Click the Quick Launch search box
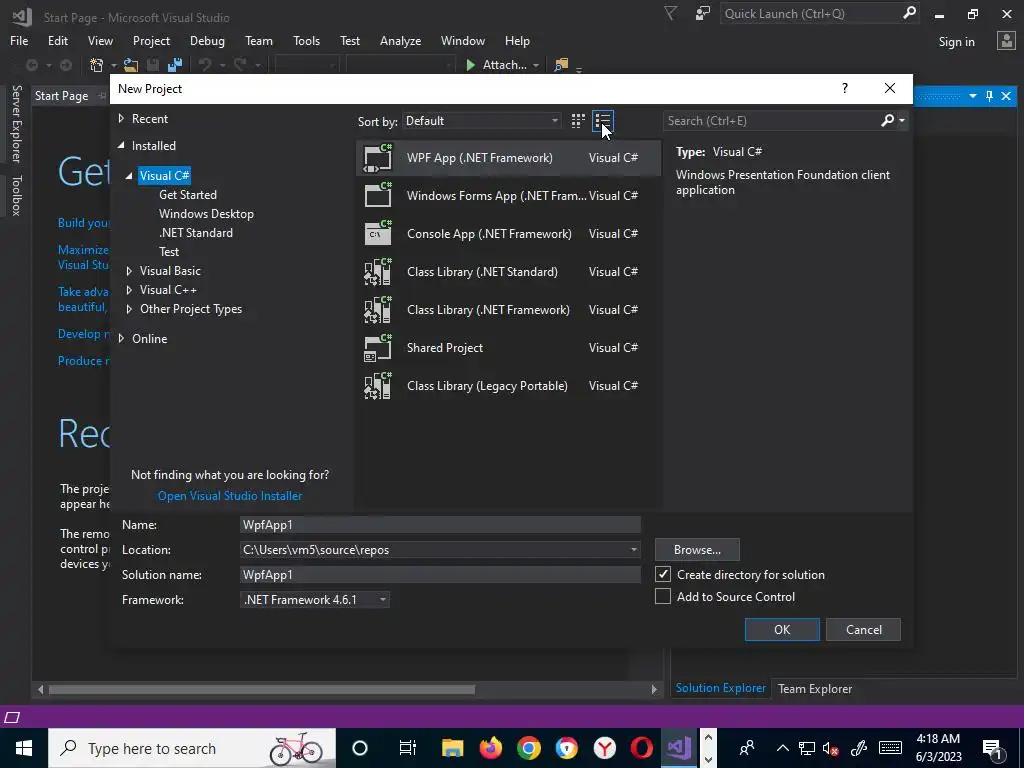Viewport: 1024px width, 768px height. click(811, 14)
